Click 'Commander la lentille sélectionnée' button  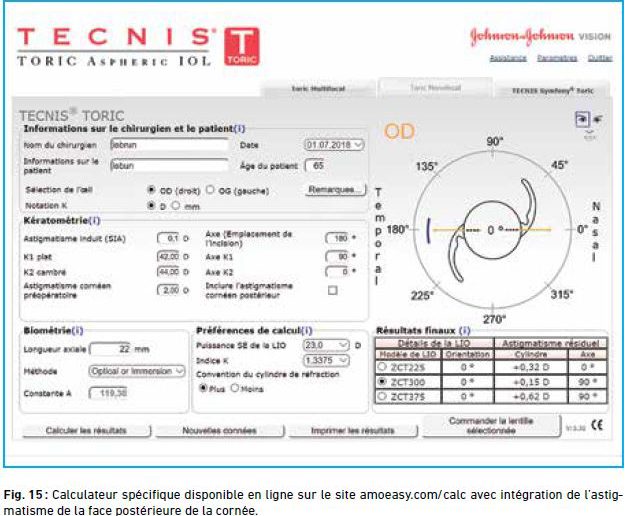(x=491, y=426)
